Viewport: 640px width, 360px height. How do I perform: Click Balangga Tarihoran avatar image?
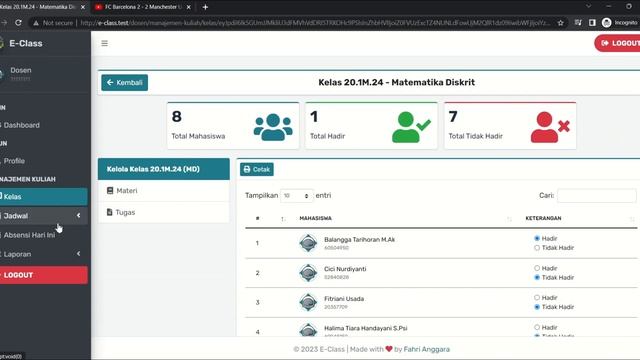[308, 243]
